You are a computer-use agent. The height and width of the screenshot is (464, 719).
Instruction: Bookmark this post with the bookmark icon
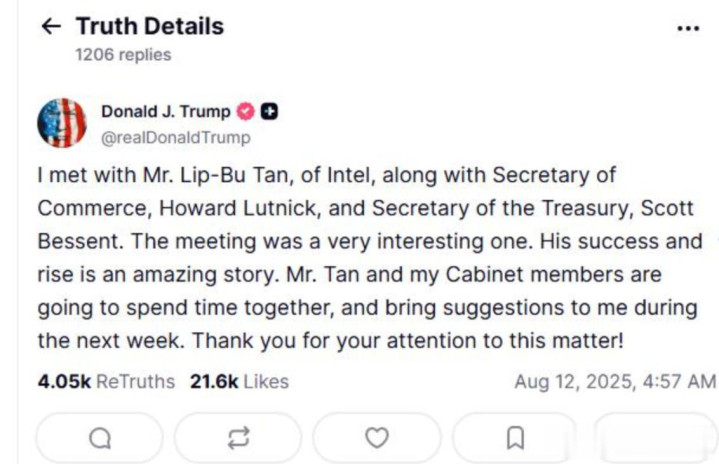click(515, 437)
